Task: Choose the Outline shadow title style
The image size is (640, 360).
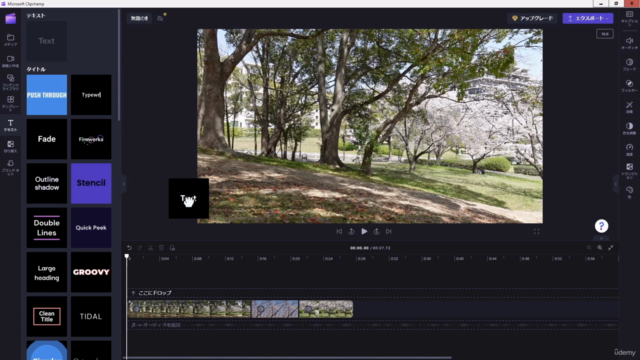Action: pyautogui.click(x=47, y=183)
